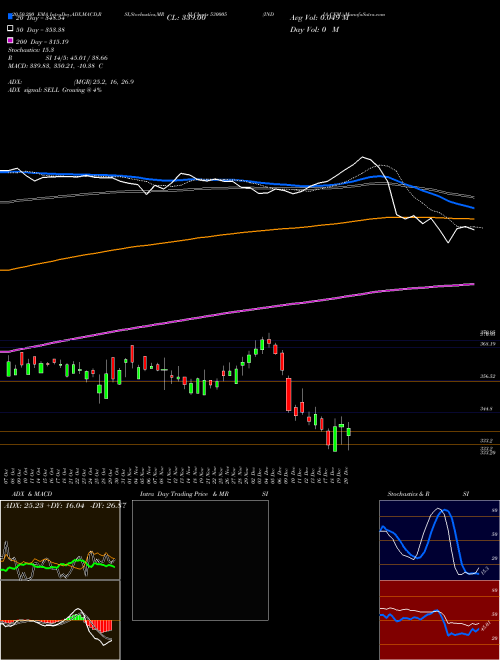This screenshot has height=660, width=500.
Task: Click the empty intraday trading price panel
Action: coord(200,560)
